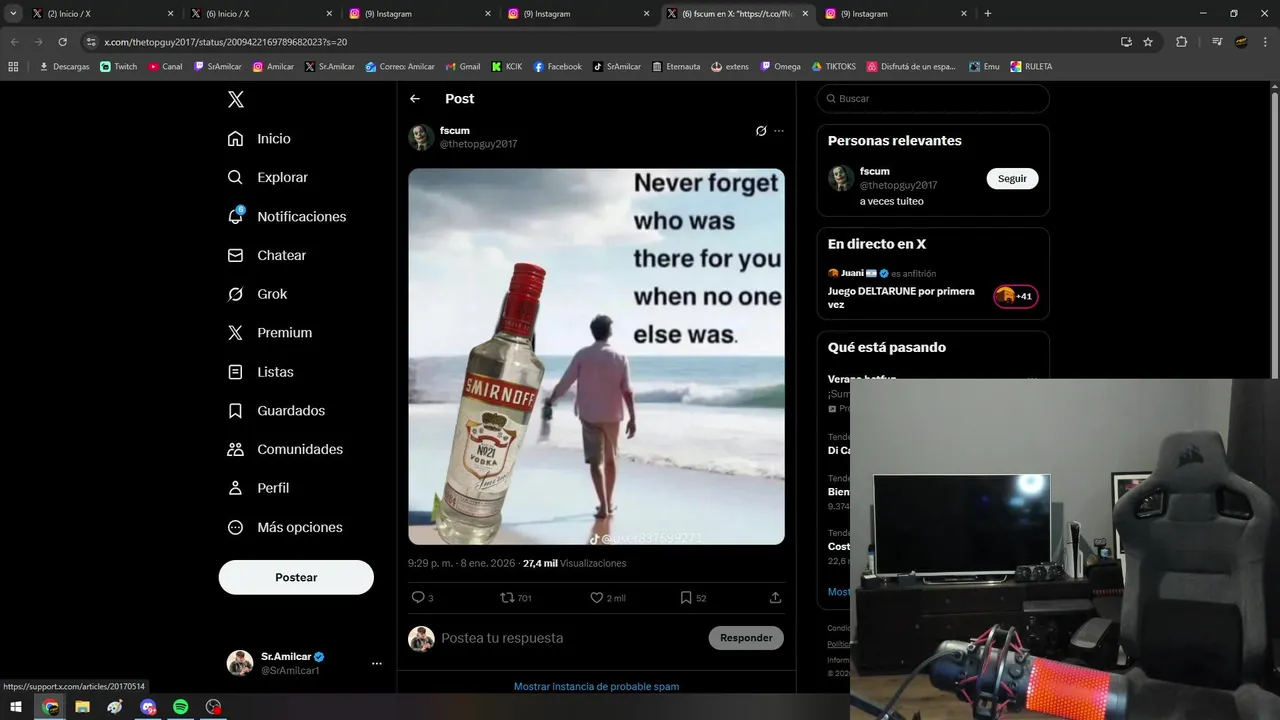Follow fscum with the Seguir button
Screen dimensions: 1280x720
(x=1012, y=178)
